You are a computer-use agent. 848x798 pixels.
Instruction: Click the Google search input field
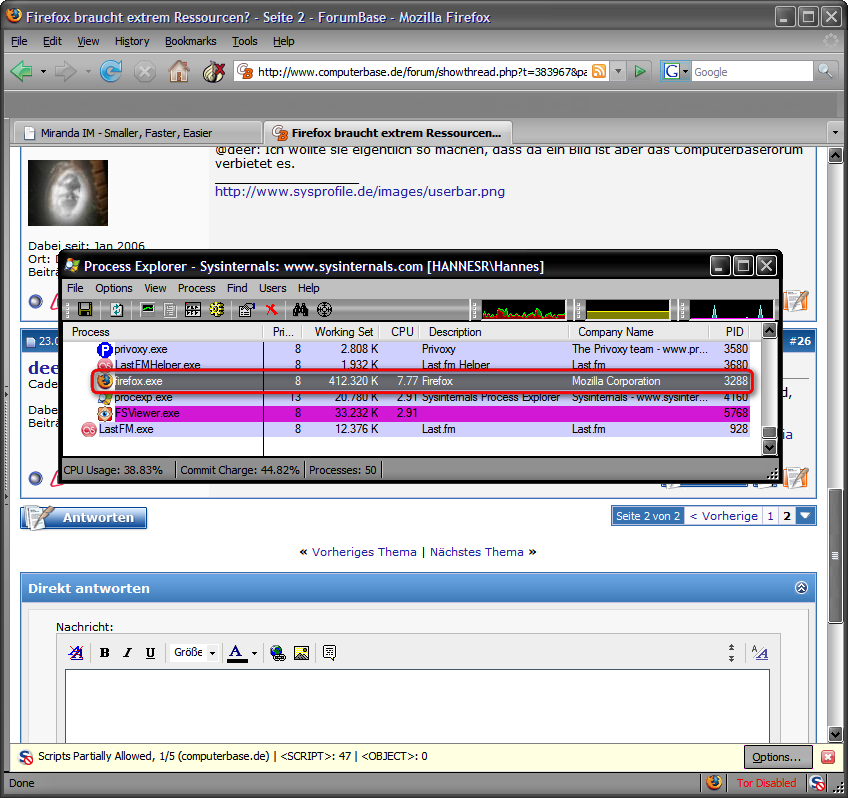click(x=752, y=71)
